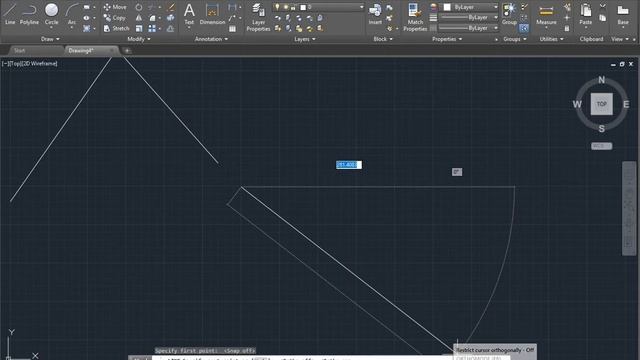Image resolution: width=640 pixels, height=360 pixels.
Task: Click N on the ViewCube compass
Action: [601, 80]
